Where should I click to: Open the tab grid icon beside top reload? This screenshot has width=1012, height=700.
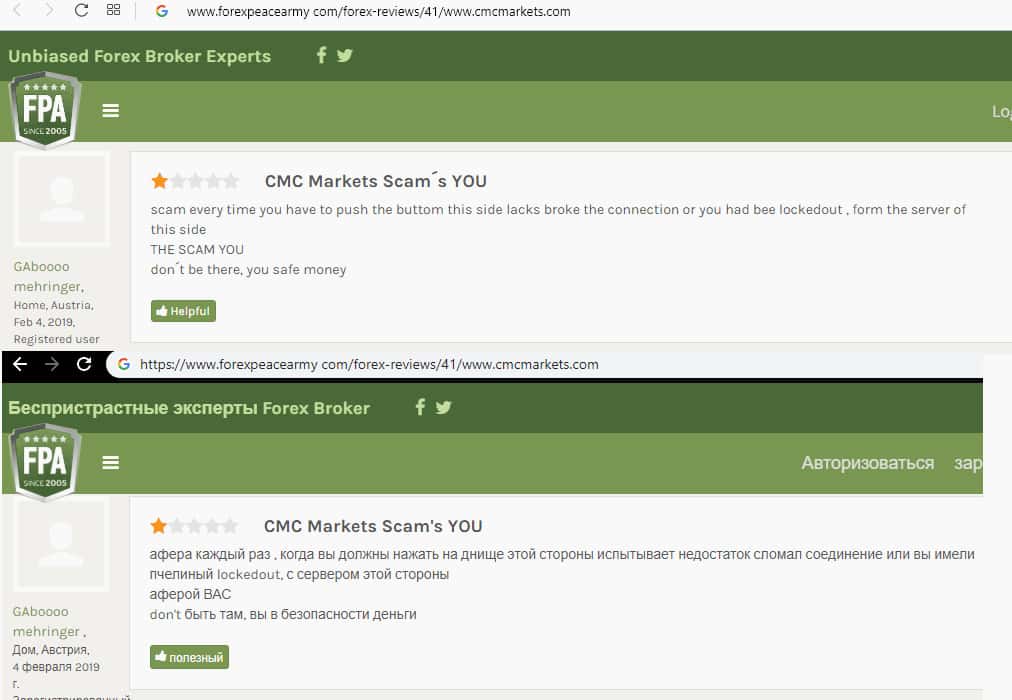tap(113, 11)
